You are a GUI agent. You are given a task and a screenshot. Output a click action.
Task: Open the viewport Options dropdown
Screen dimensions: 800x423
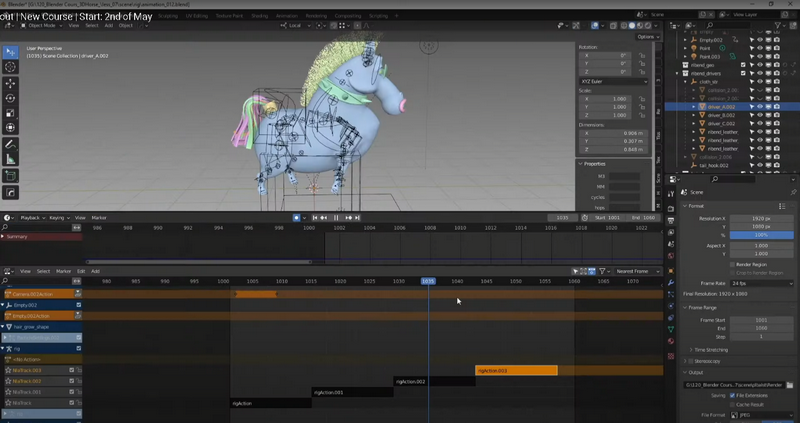(648, 37)
